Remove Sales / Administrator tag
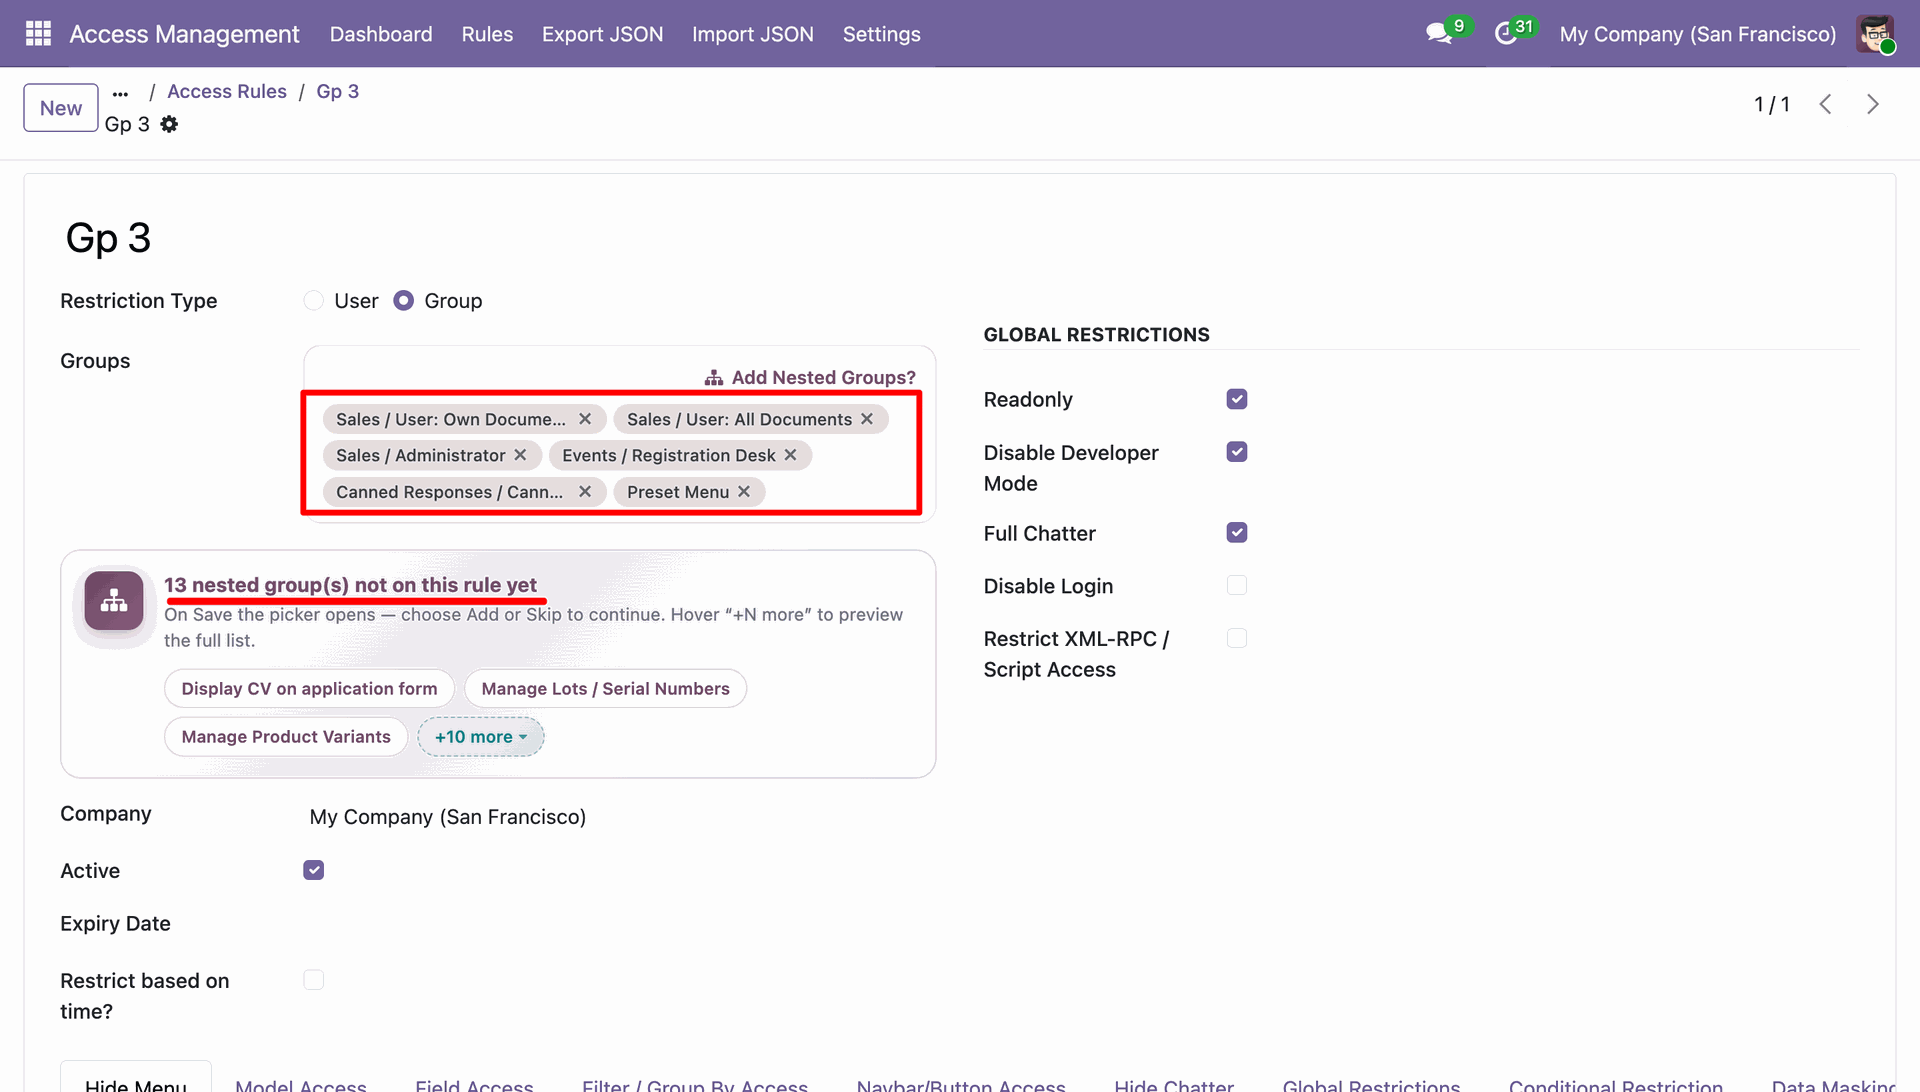Screen dimensions: 1920x1092 point(520,455)
